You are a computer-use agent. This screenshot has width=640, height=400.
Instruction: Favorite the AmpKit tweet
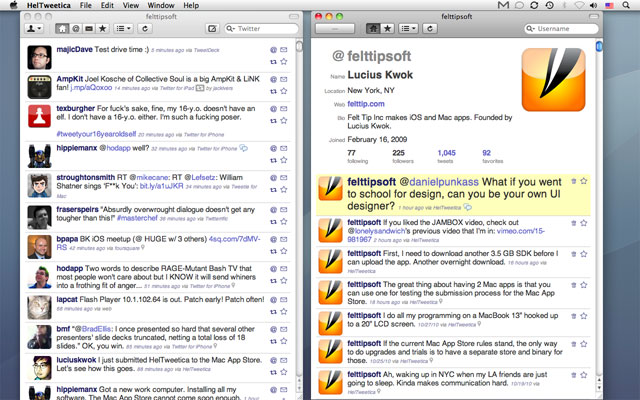[x=284, y=91]
